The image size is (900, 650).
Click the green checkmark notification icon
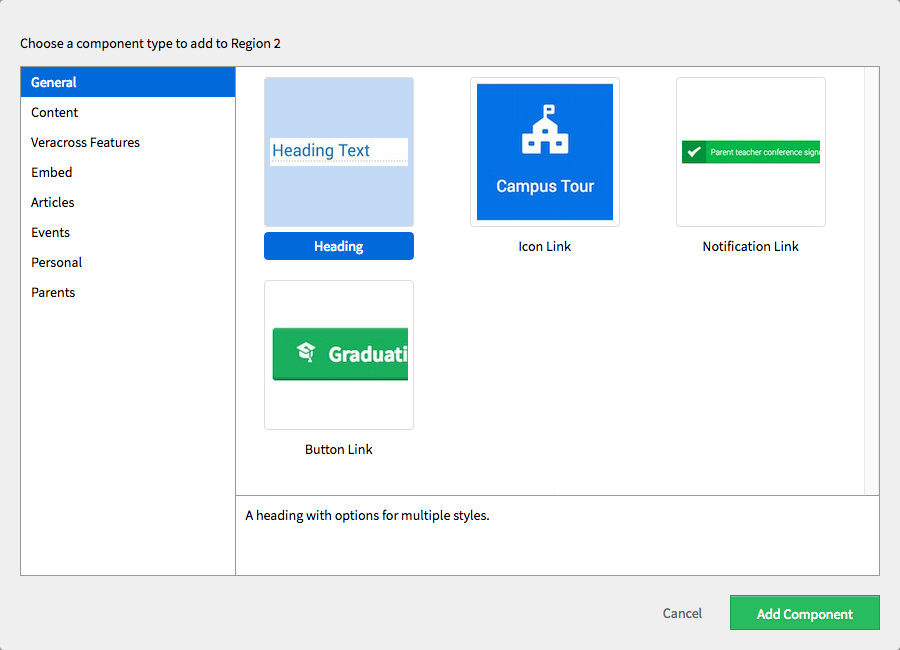pyautogui.click(x=694, y=152)
